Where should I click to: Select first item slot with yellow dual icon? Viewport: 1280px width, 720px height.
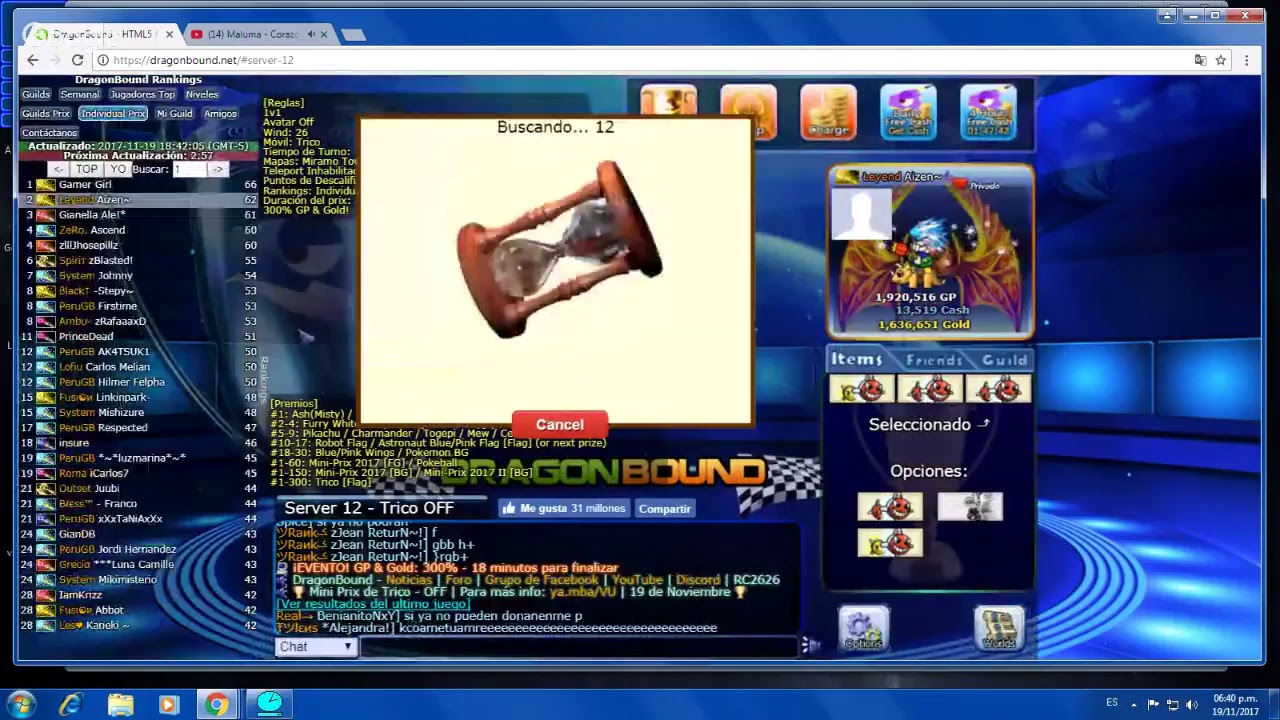click(x=862, y=390)
